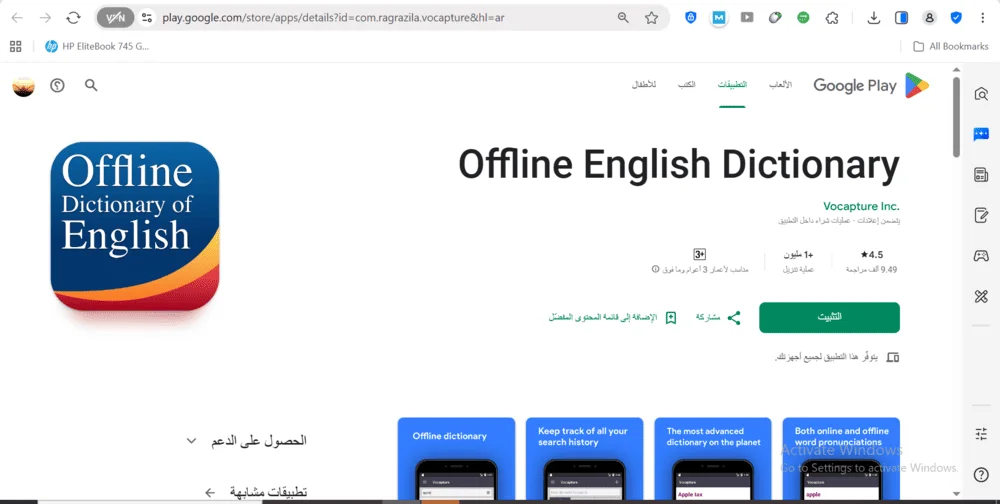The height and width of the screenshot is (504, 1000).
Task: Select the التطبيقات (Apps) tab
Action: 732,85
